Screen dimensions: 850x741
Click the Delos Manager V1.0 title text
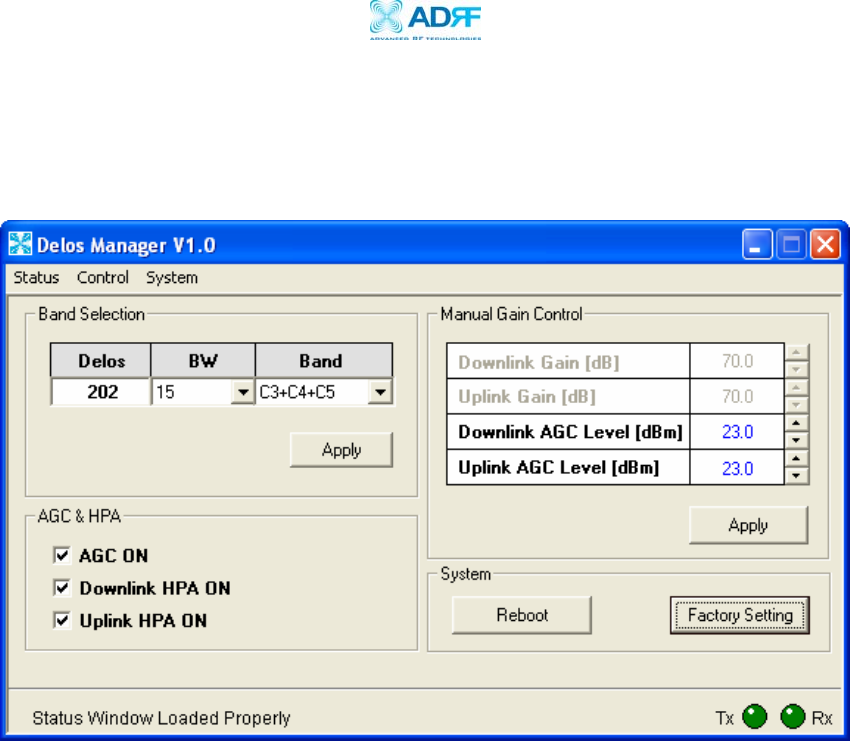[x=126, y=245]
